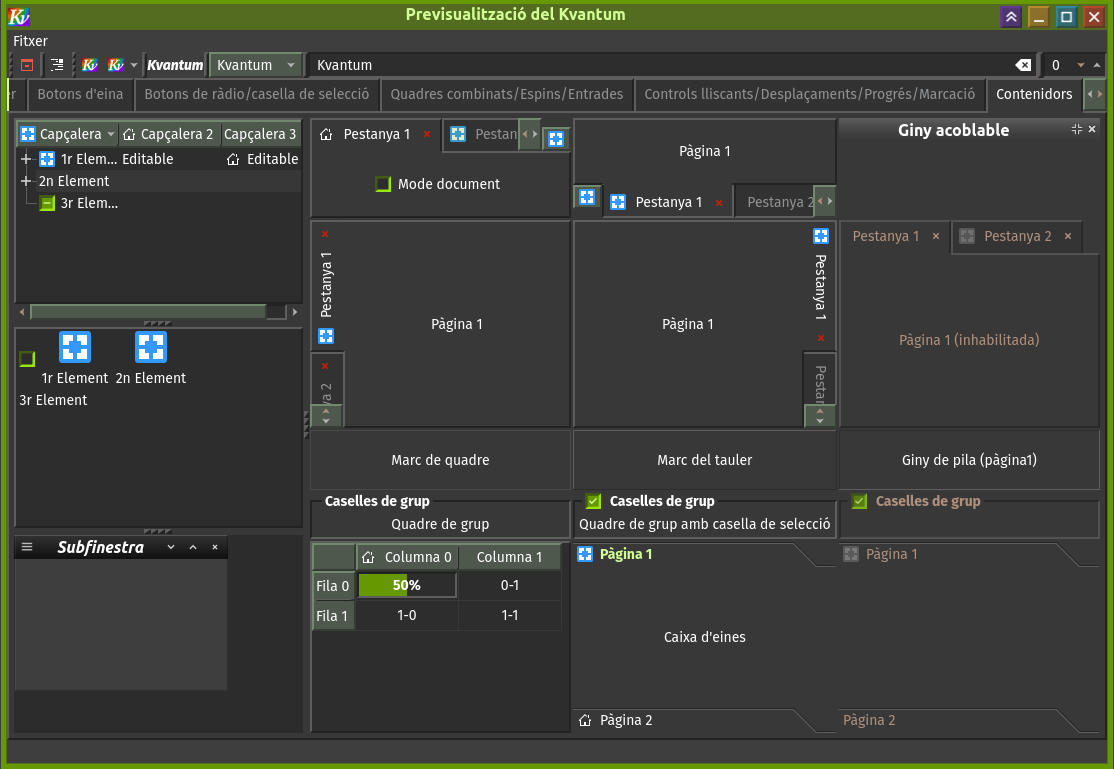
Task: Click the Capçalera 2 column header
Action: click(168, 134)
